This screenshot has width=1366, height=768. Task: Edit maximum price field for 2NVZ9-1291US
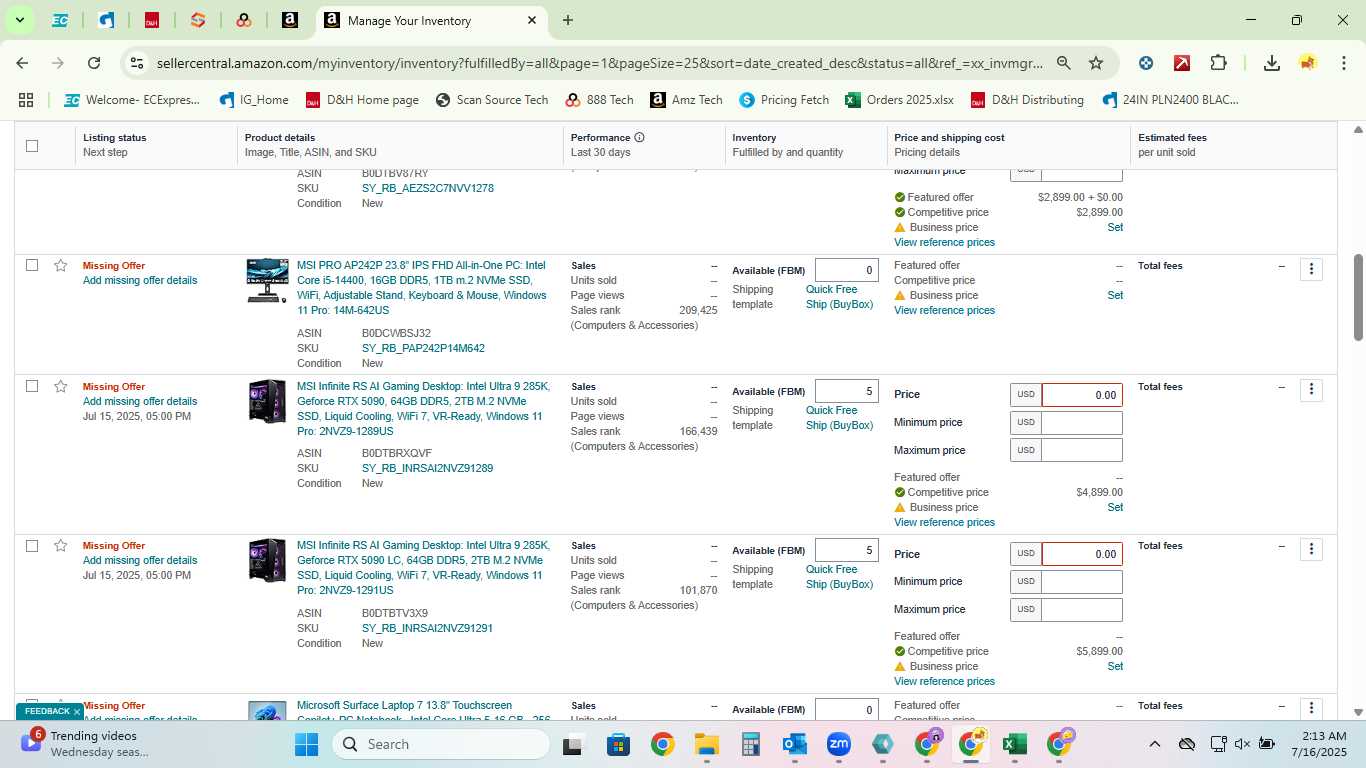pos(1082,609)
